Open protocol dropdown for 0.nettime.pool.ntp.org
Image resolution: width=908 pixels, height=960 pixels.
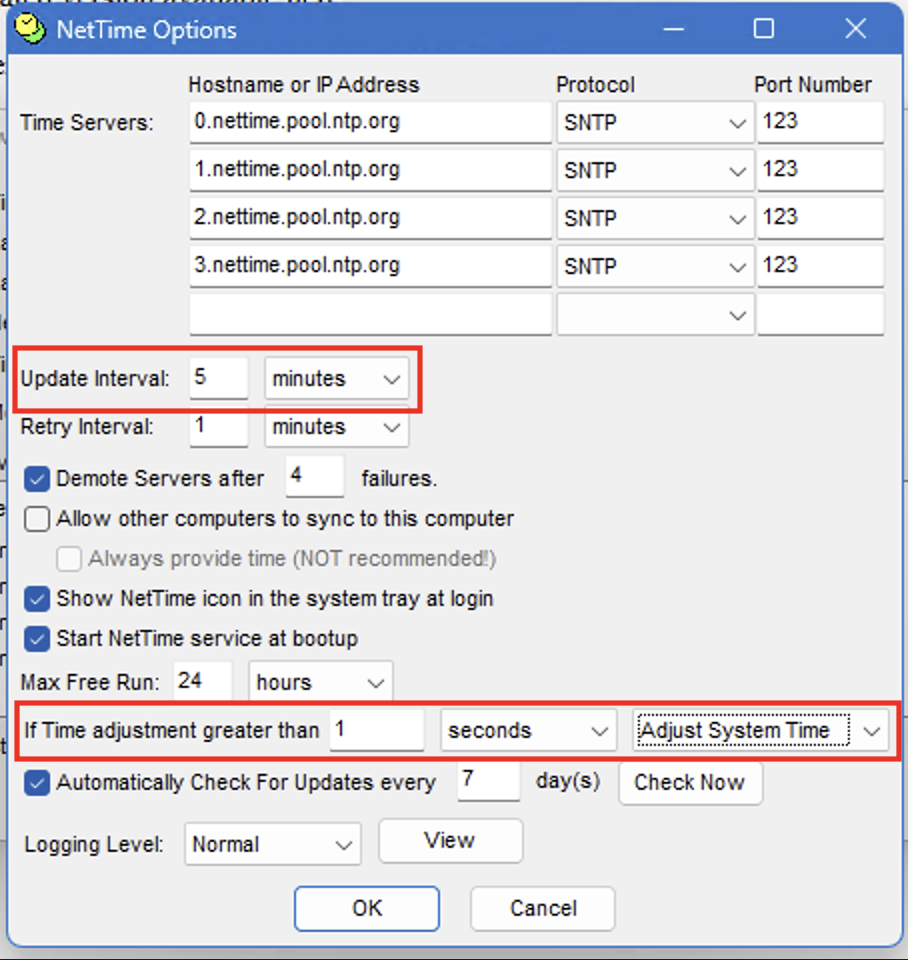[655, 123]
